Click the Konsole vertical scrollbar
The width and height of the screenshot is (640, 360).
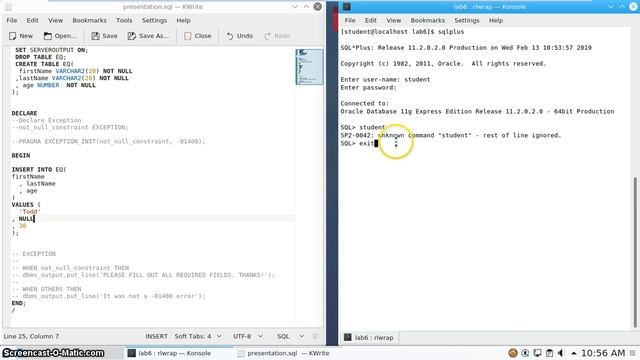click(x=635, y=252)
